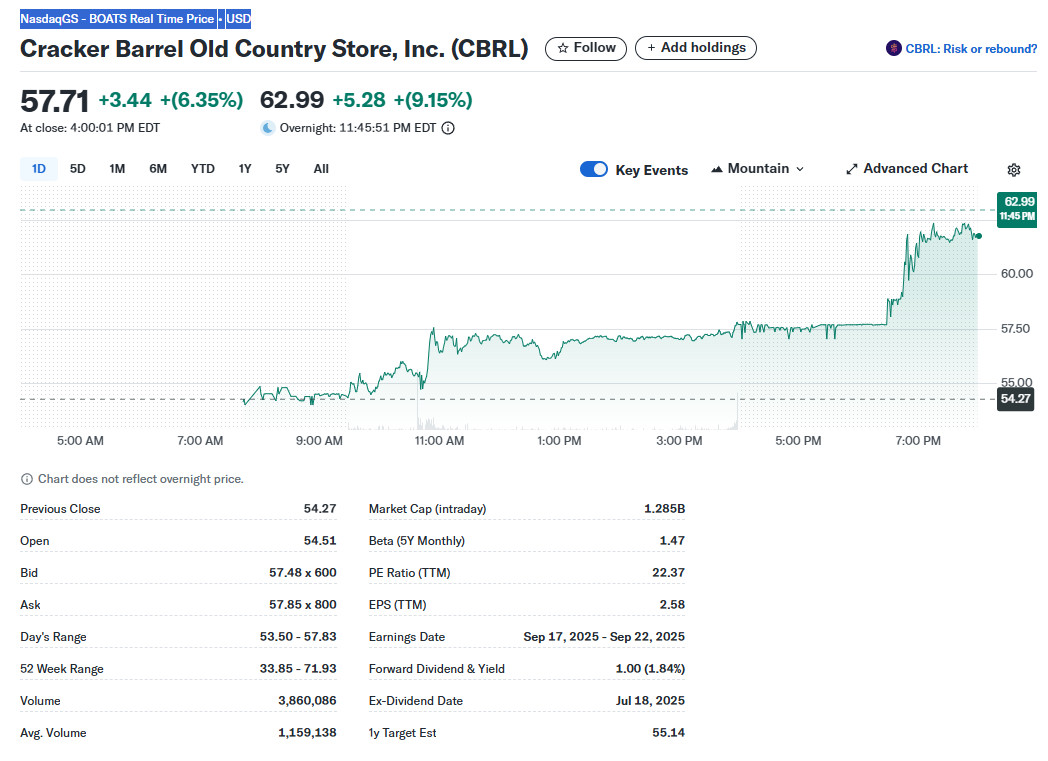Click the 60.00 price axis label

pos(1017,274)
